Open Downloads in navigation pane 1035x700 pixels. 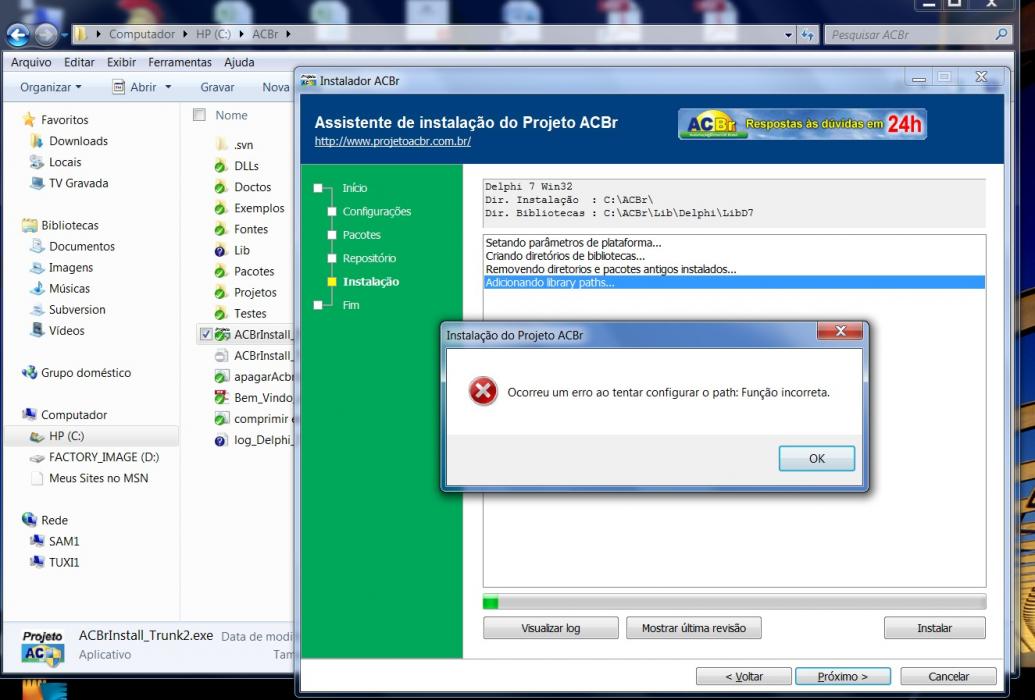(78, 141)
